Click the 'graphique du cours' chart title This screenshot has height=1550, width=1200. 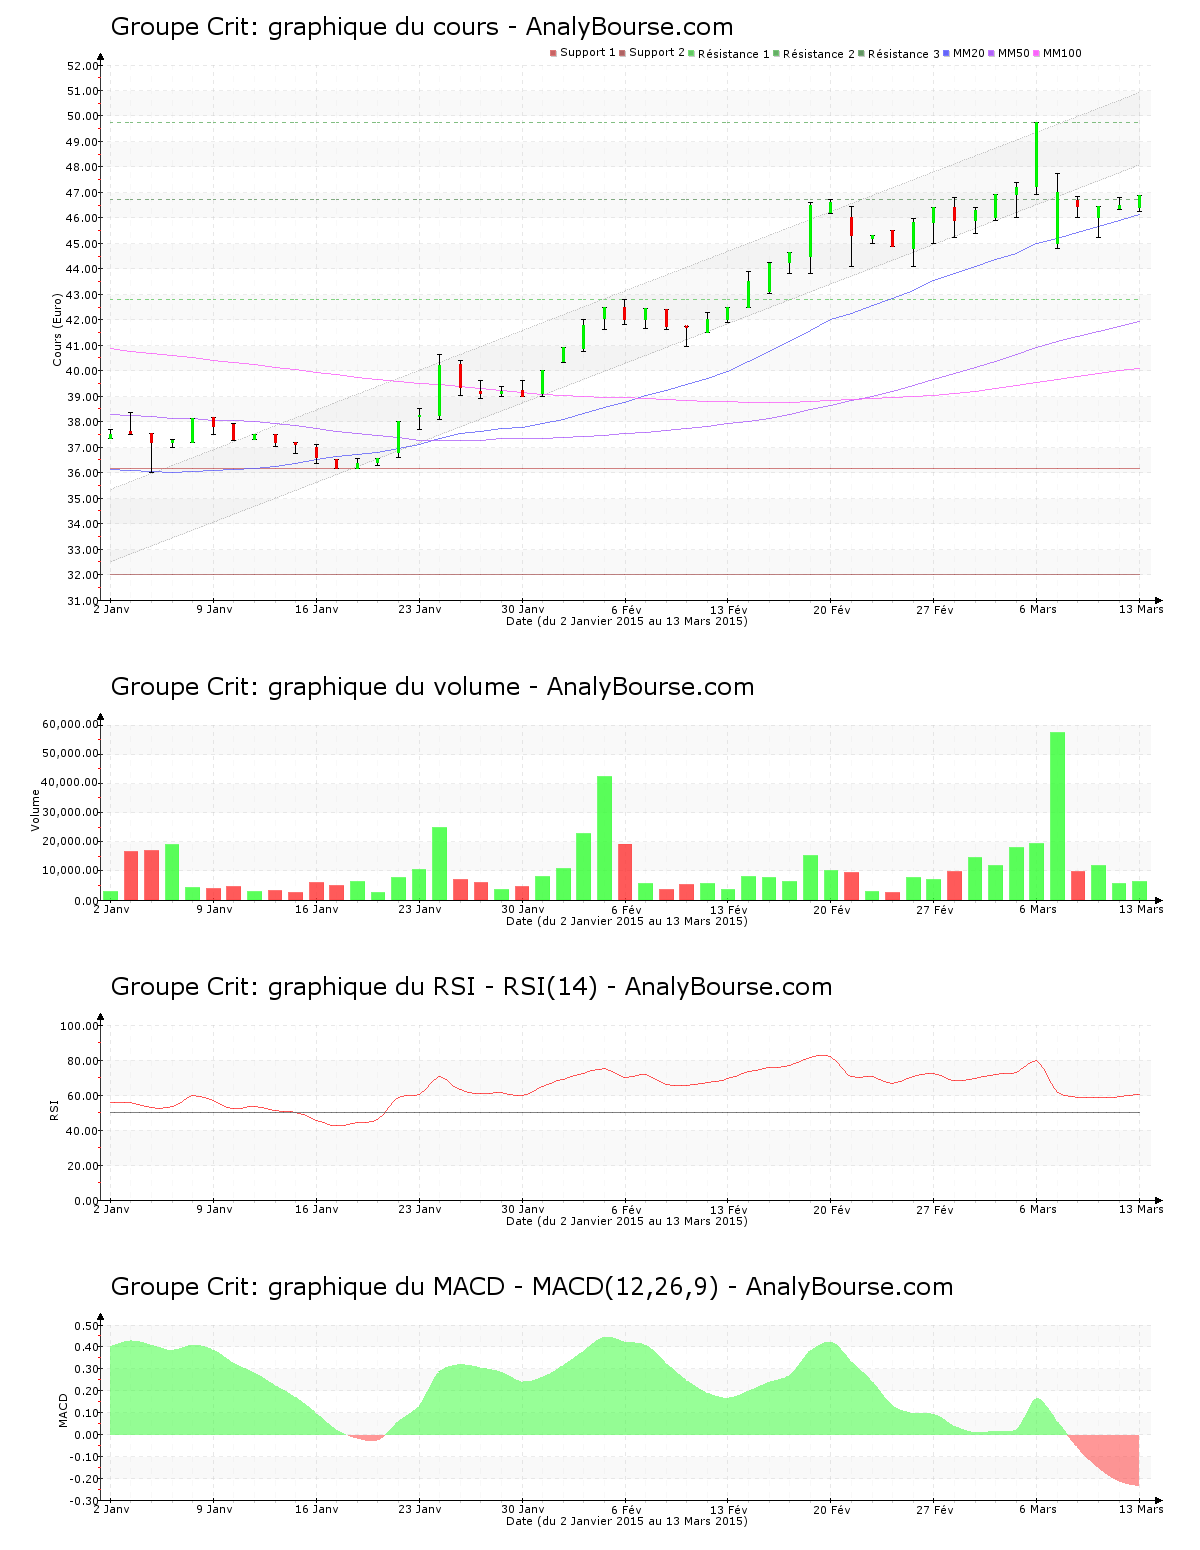click(x=422, y=27)
